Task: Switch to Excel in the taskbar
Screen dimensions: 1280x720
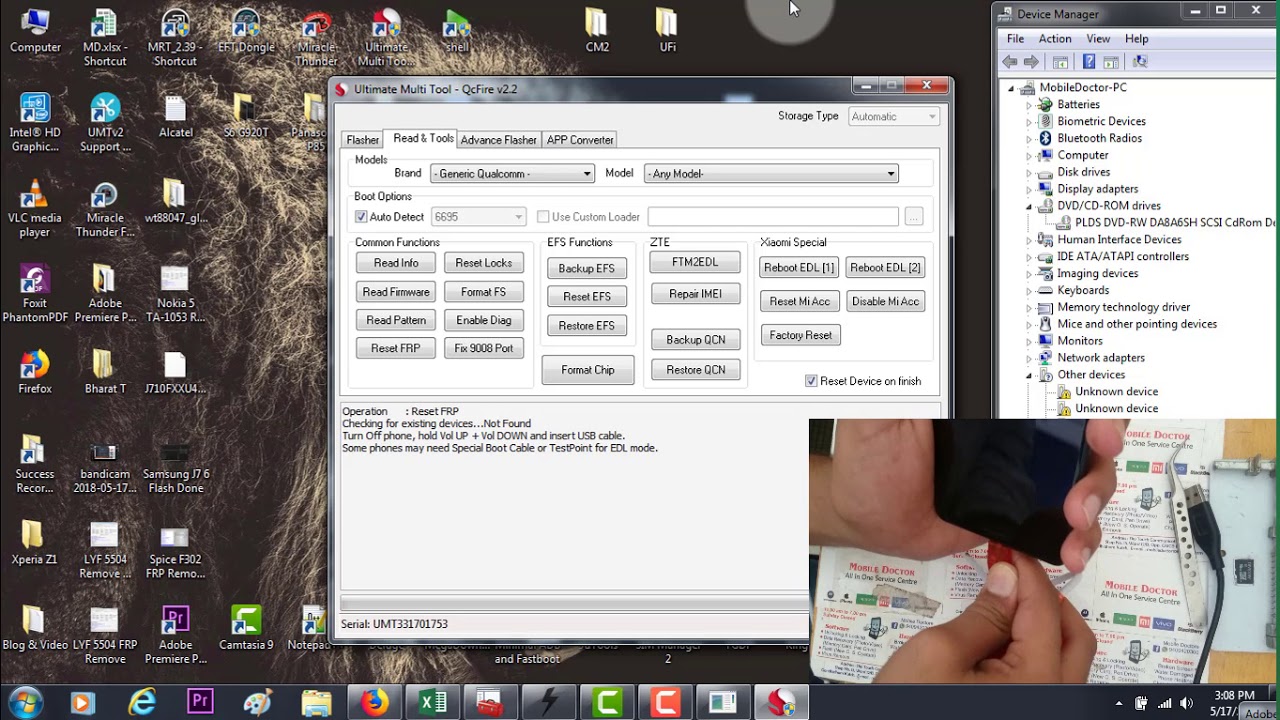Action: [x=433, y=703]
